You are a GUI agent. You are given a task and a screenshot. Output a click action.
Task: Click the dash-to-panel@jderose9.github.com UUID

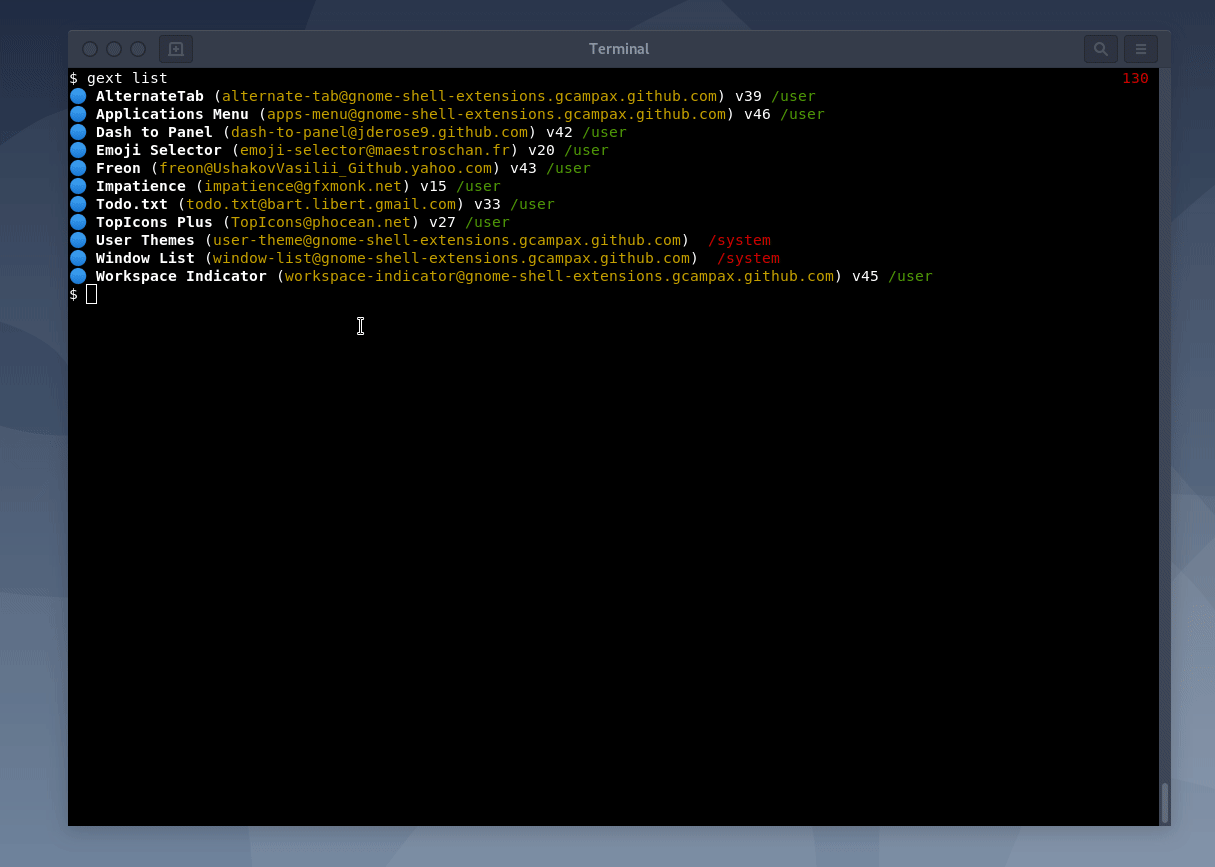pyautogui.click(x=380, y=133)
